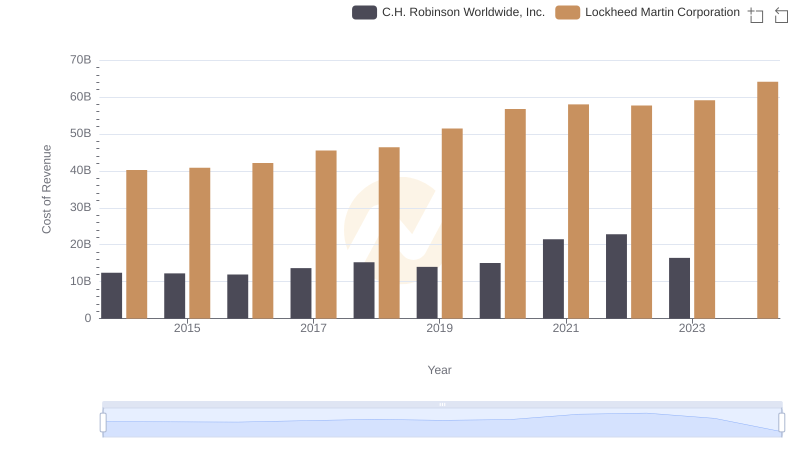The image size is (800, 461).
Task: Click the 2021 x-axis label
Action: 566,328
